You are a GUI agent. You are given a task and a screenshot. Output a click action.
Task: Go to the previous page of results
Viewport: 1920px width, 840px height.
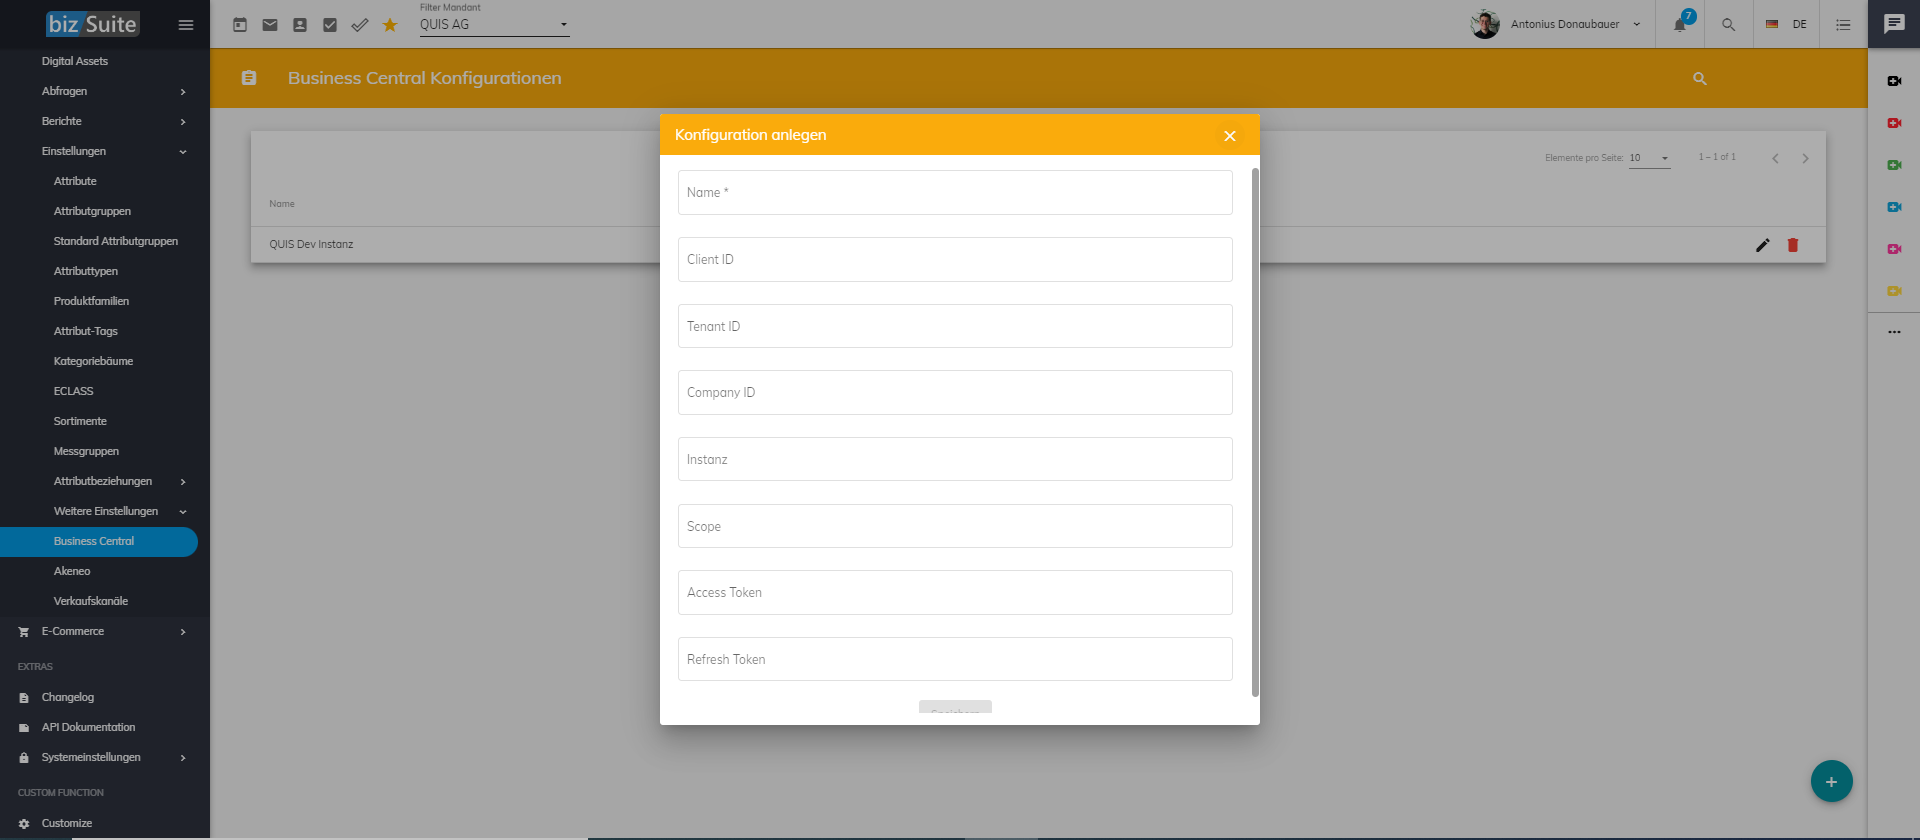pyautogui.click(x=1775, y=158)
